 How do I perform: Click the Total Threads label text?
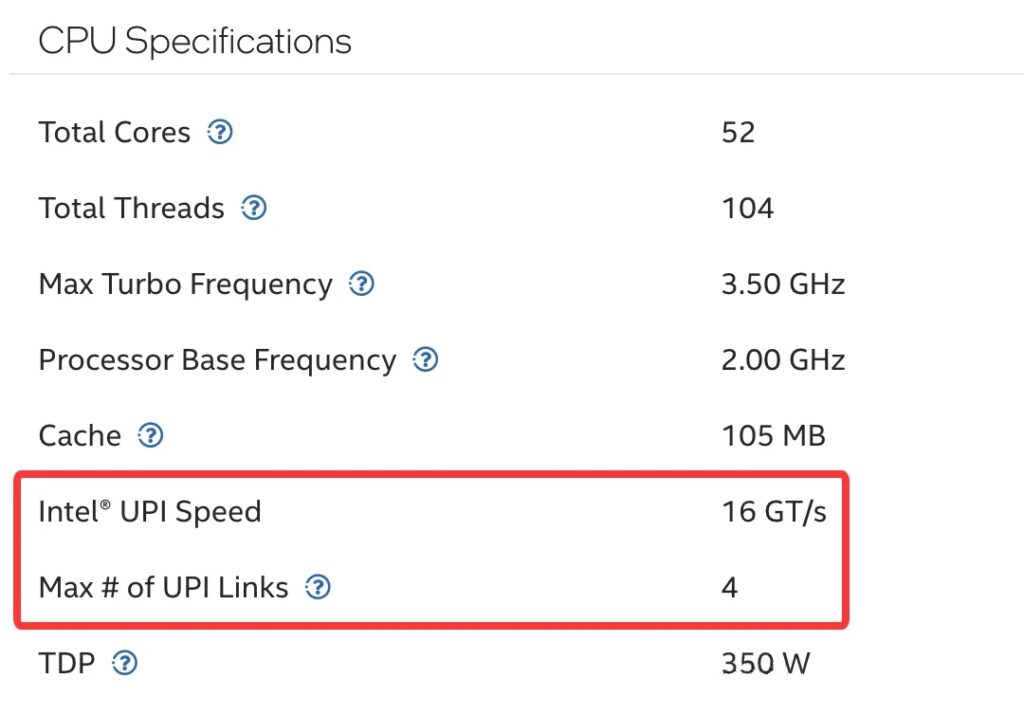point(131,208)
